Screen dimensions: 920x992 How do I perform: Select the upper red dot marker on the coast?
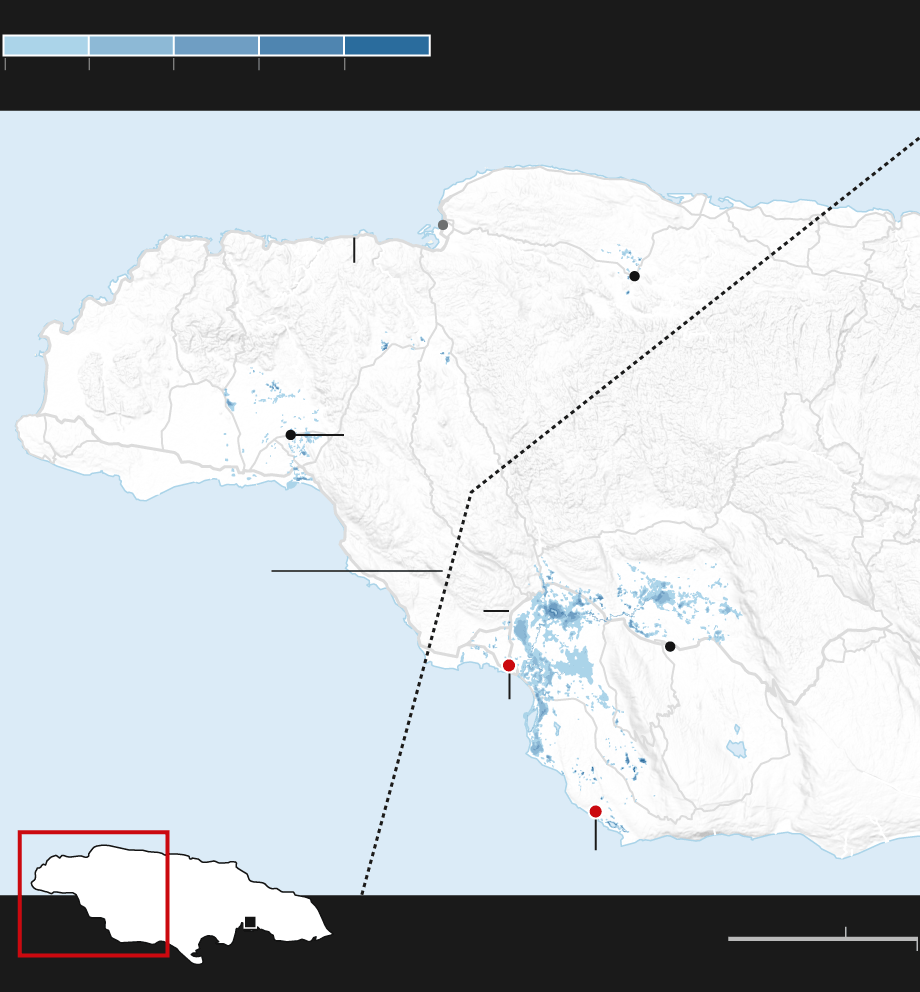pos(509,665)
